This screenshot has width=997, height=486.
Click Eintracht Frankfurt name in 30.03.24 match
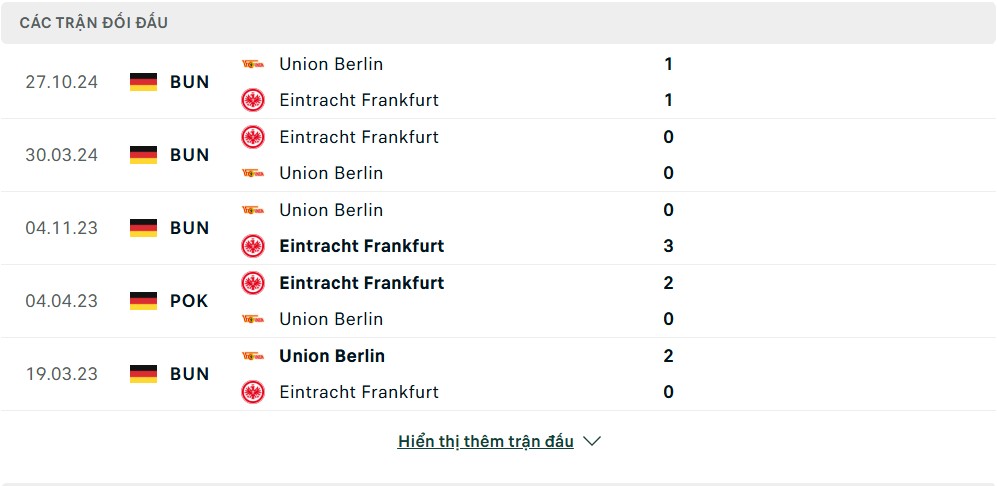359,137
